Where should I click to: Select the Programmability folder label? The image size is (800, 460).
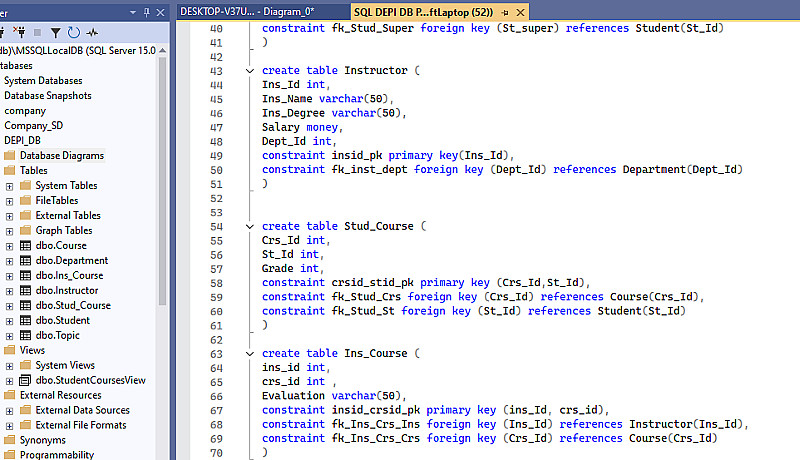(57, 454)
